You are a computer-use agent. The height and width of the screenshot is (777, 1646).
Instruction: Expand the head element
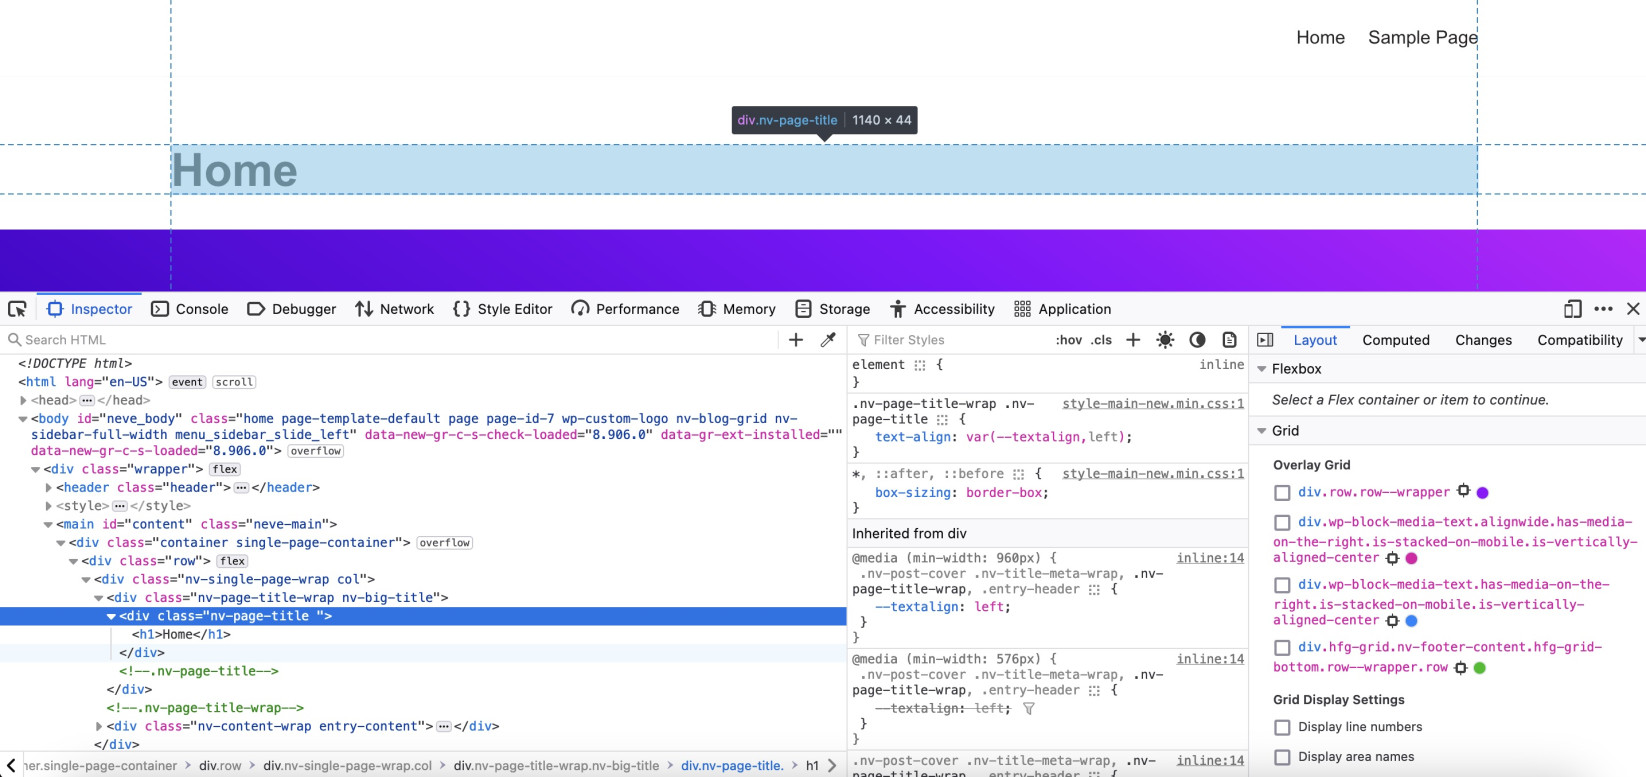click(x=23, y=400)
